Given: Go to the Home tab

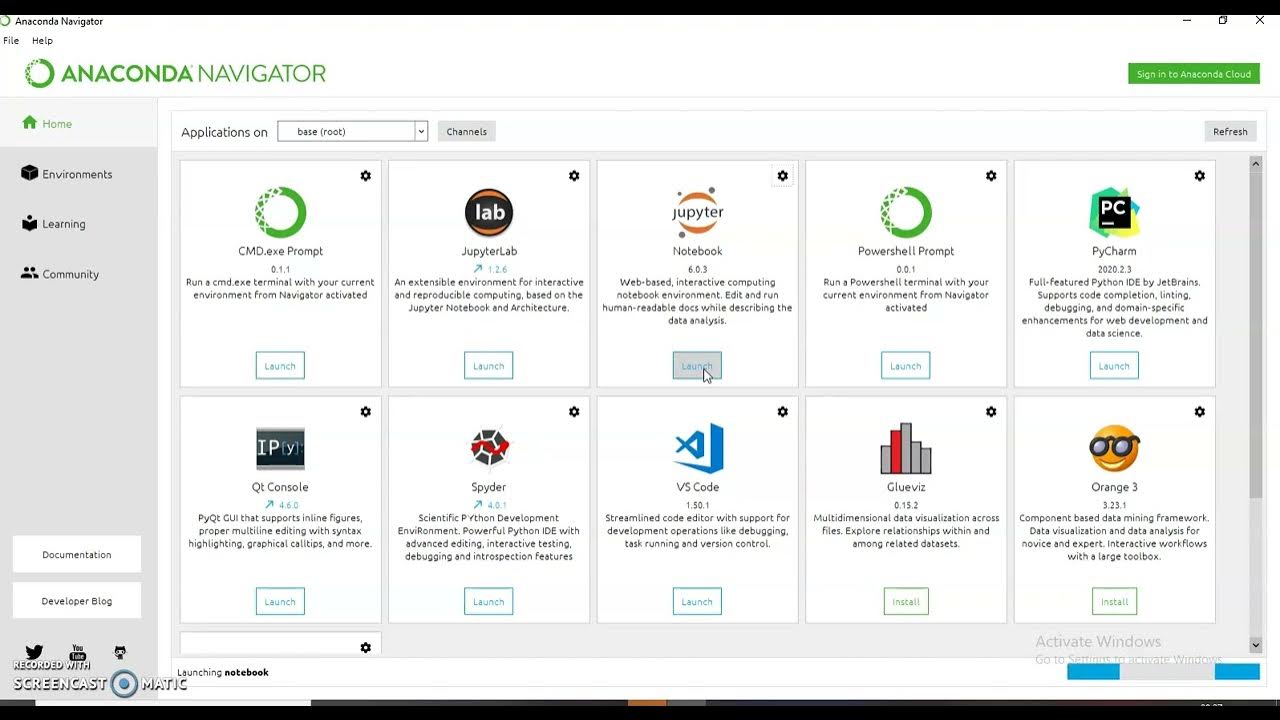Looking at the screenshot, I should [78, 124].
